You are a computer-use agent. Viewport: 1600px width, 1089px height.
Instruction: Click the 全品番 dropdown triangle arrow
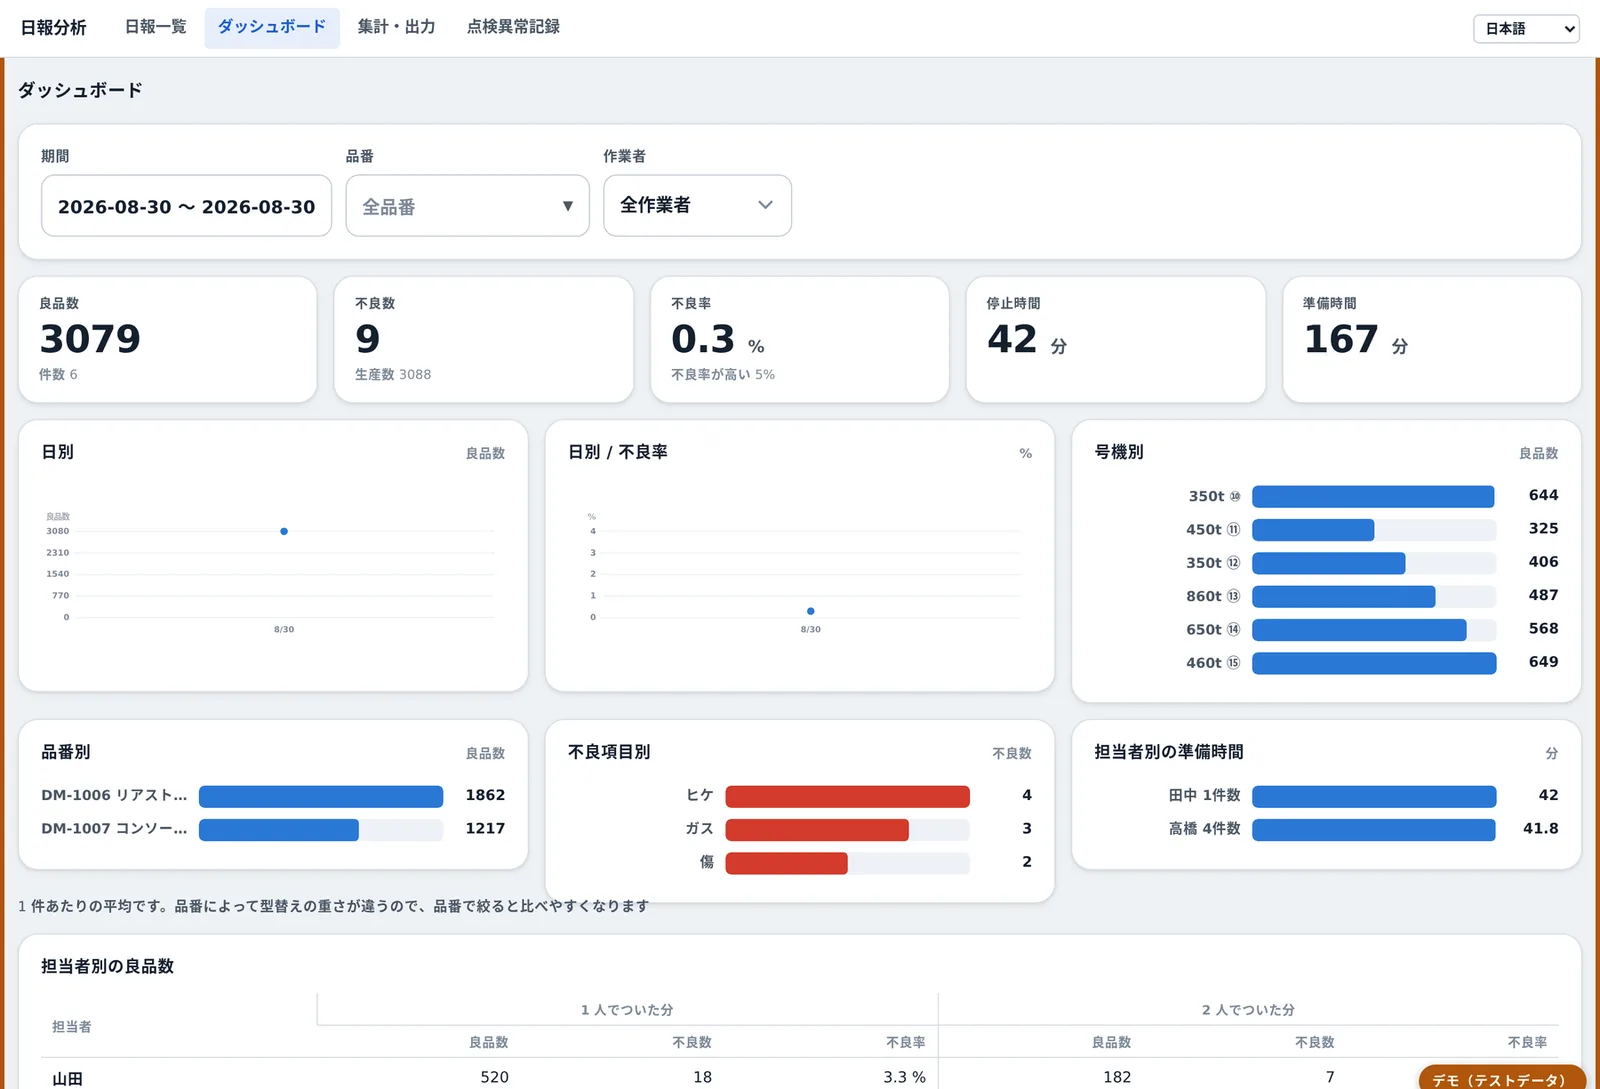tap(568, 206)
